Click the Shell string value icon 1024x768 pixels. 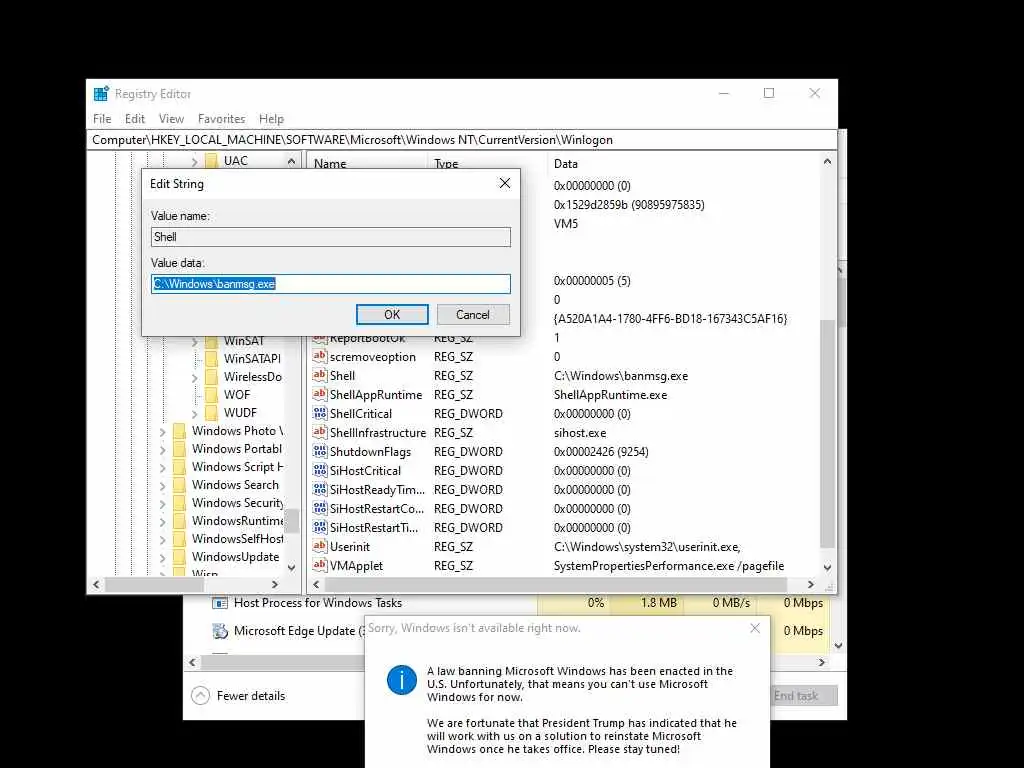[x=319, y=376]
